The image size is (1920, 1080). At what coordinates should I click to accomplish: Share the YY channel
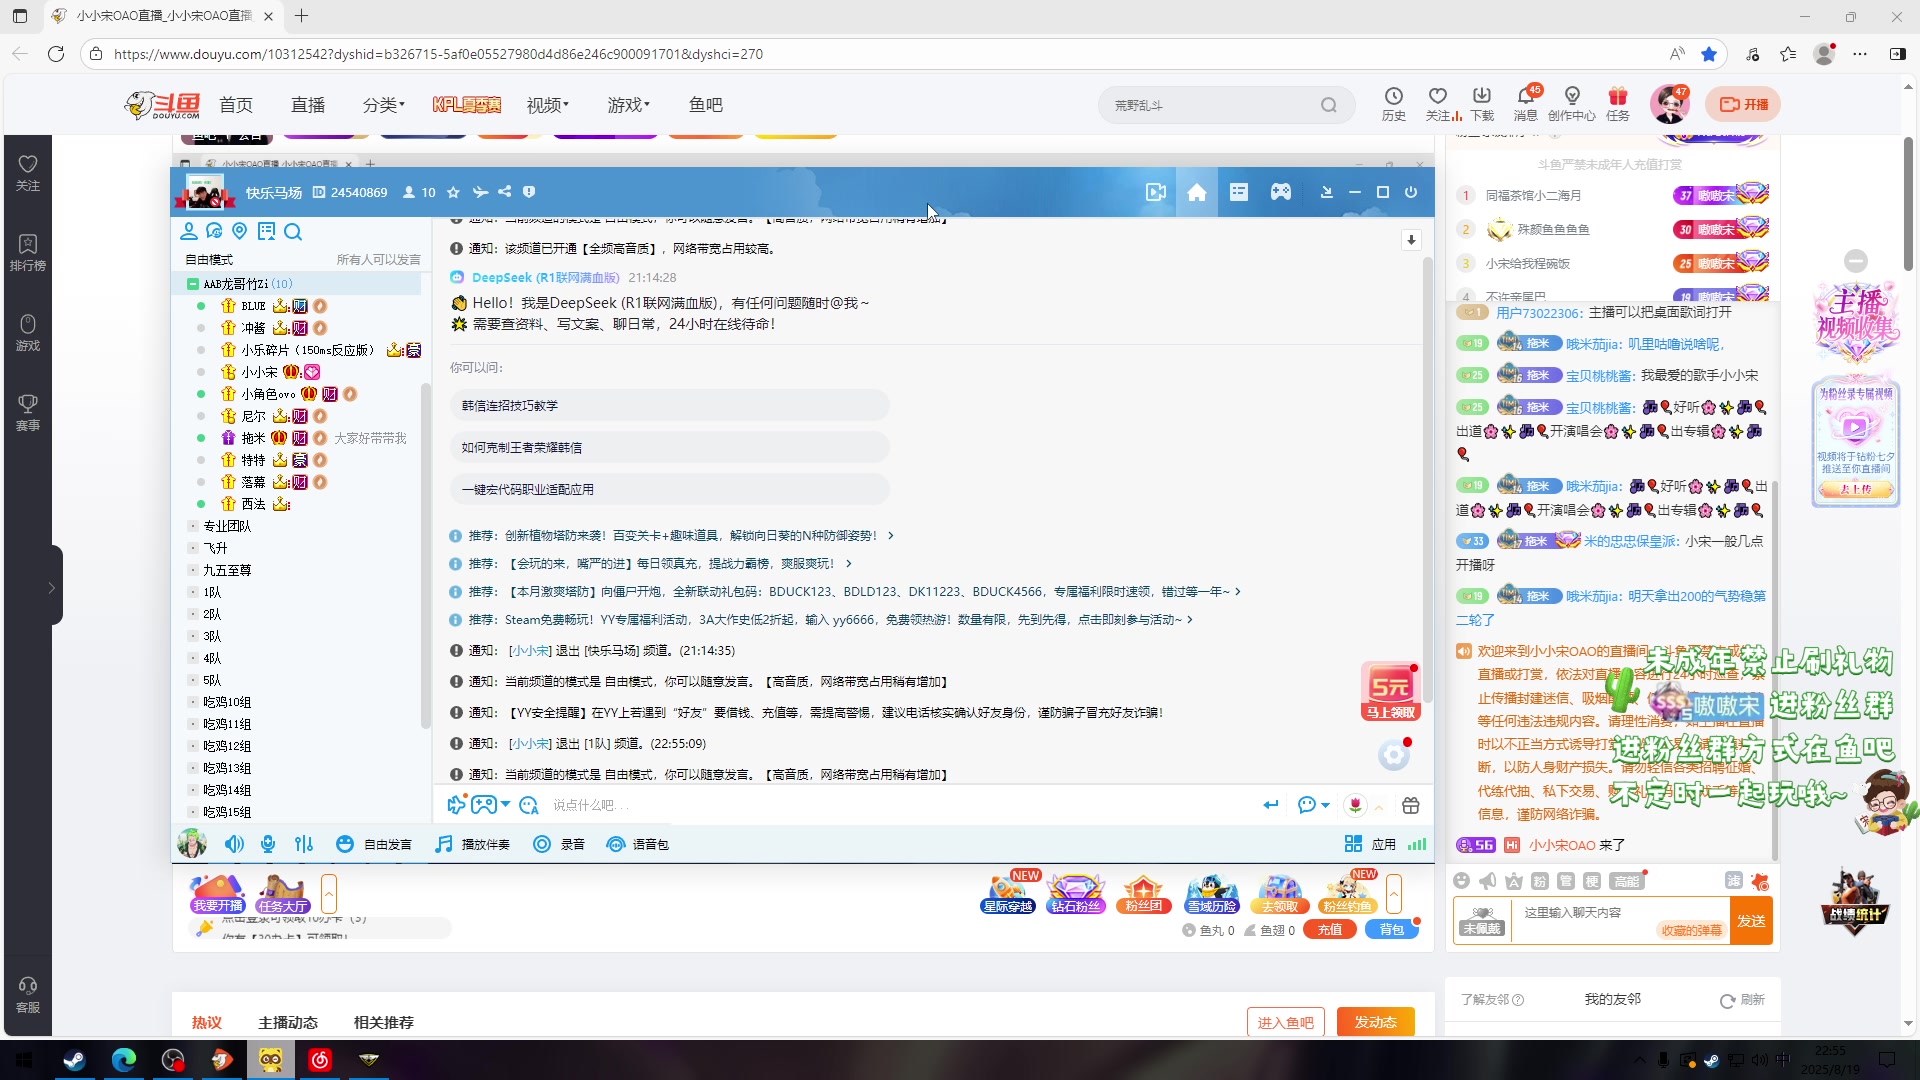[x=505, y=192]
